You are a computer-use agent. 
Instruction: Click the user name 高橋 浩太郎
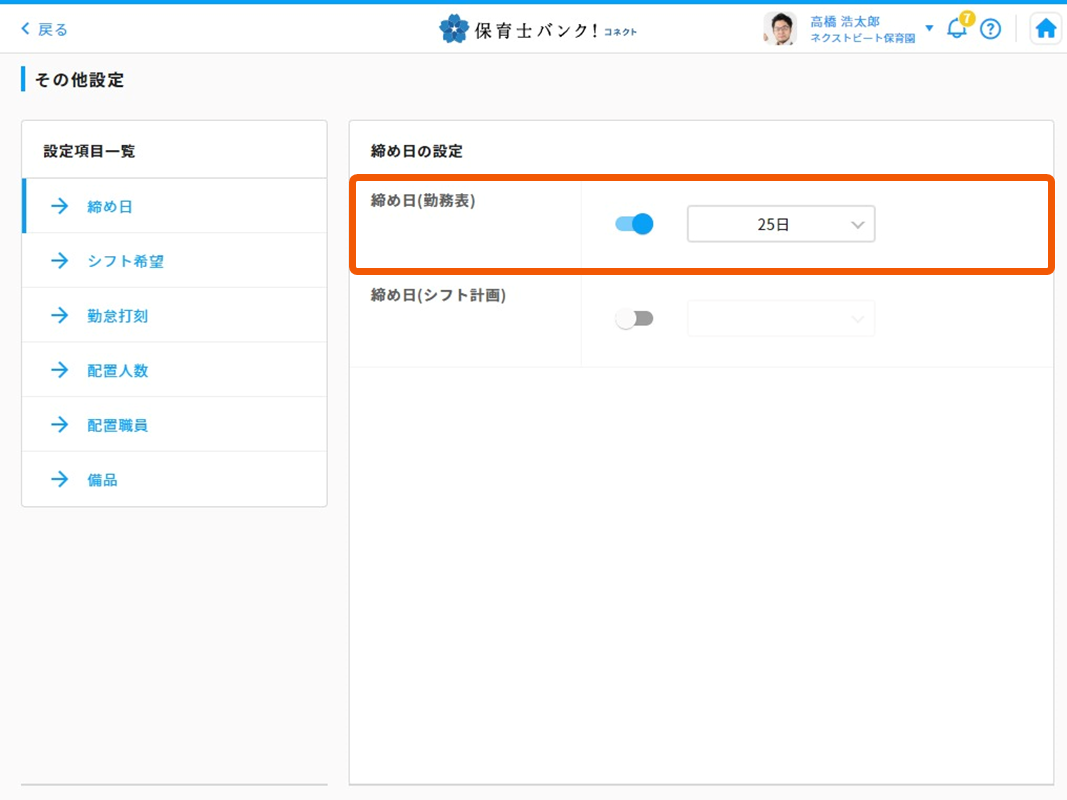[x=845, y=21]
